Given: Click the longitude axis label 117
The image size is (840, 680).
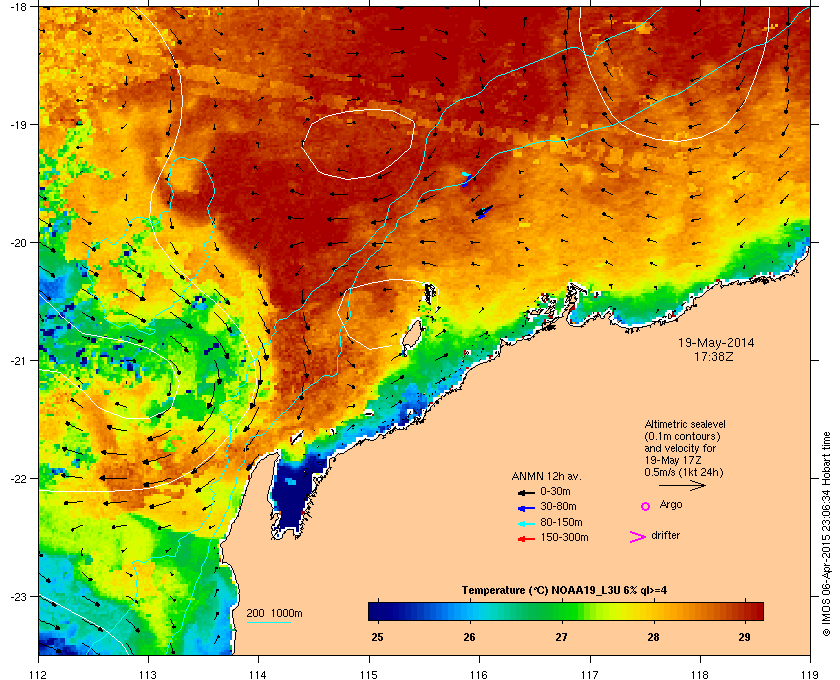Looking at the screenshot, I should pos(589,674).
